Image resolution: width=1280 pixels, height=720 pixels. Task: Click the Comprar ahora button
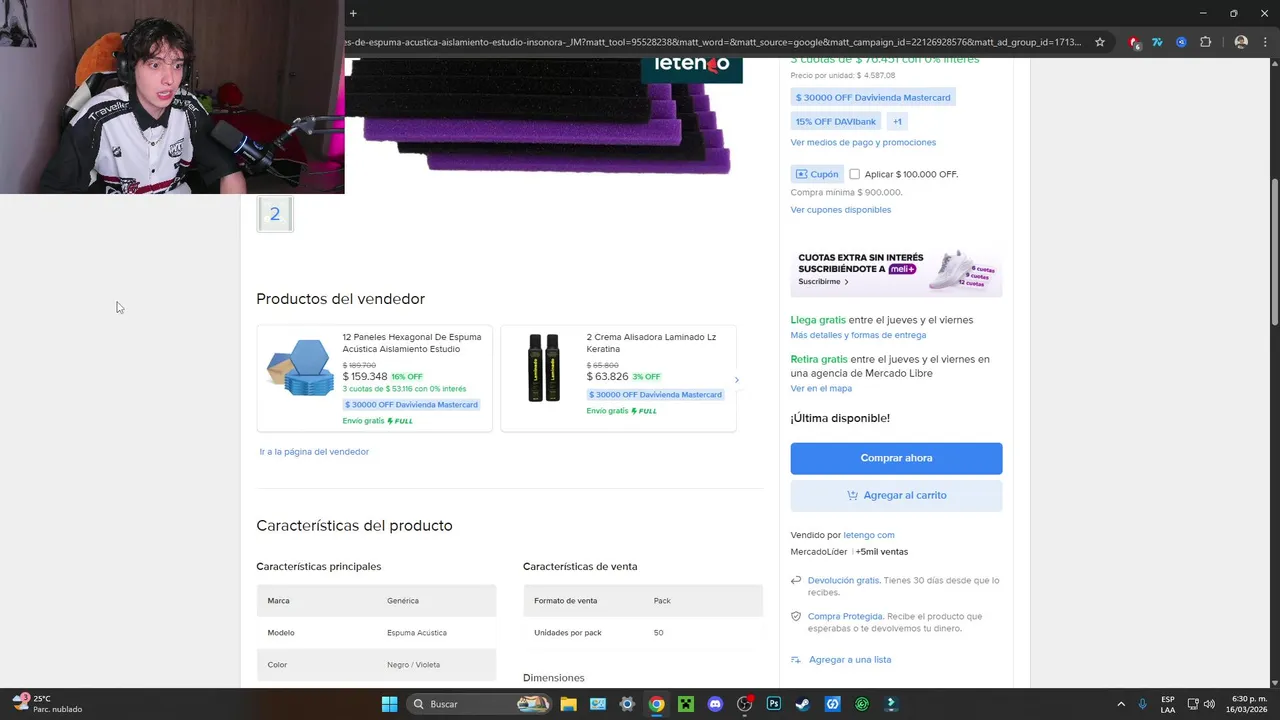[896, 458]
